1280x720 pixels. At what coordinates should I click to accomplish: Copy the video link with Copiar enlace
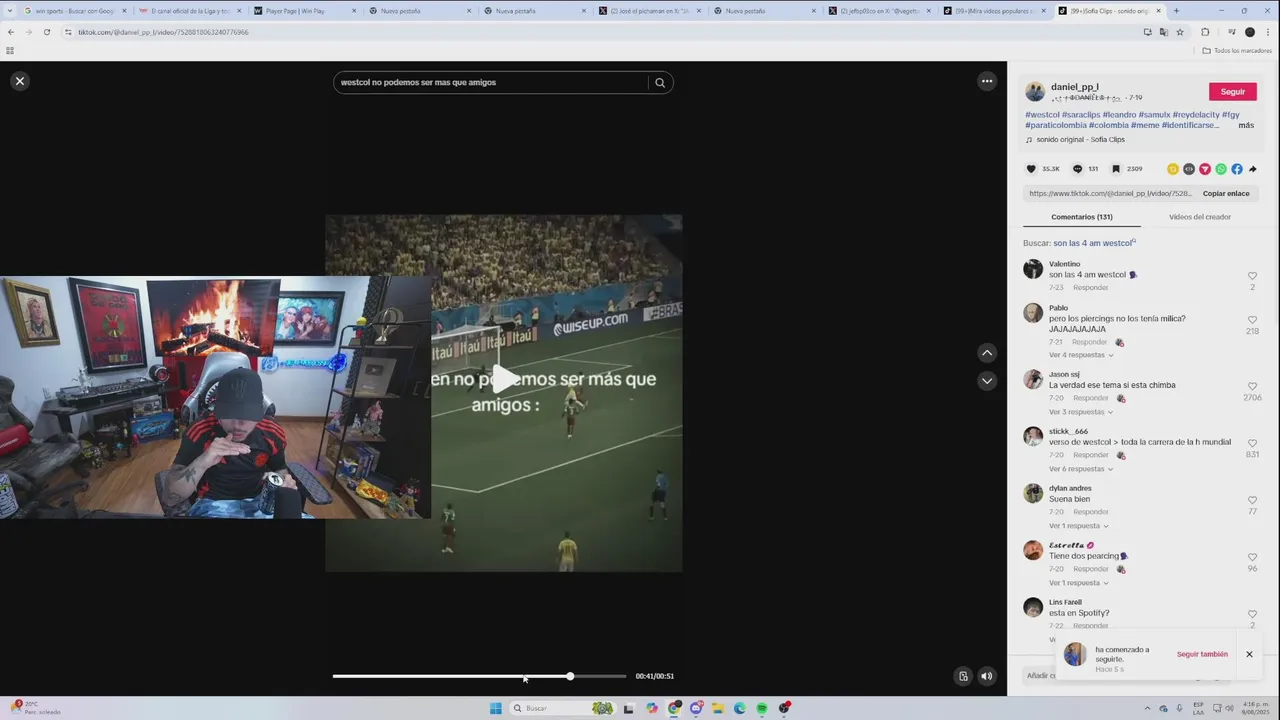tap(1226, 193)
